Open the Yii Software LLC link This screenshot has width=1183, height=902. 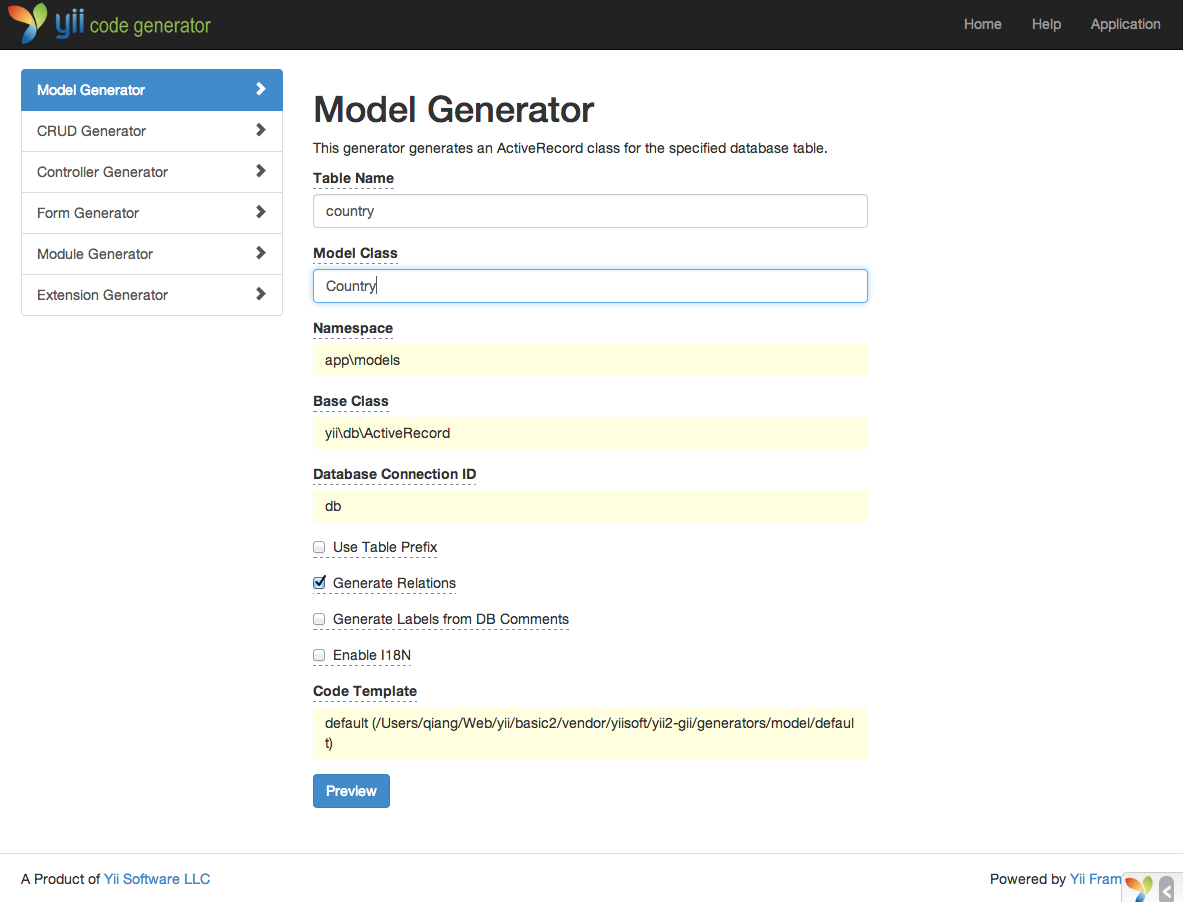[157, 879]
